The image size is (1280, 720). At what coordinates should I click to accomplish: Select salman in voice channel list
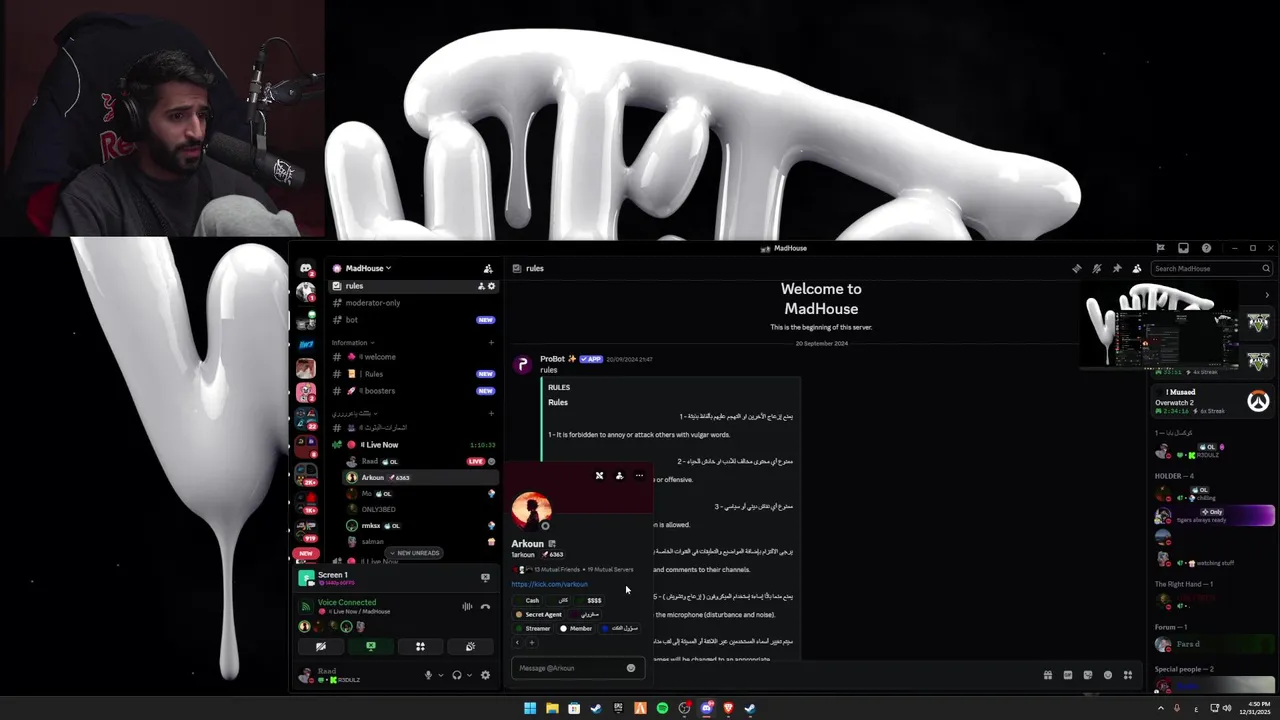[418, 541]
